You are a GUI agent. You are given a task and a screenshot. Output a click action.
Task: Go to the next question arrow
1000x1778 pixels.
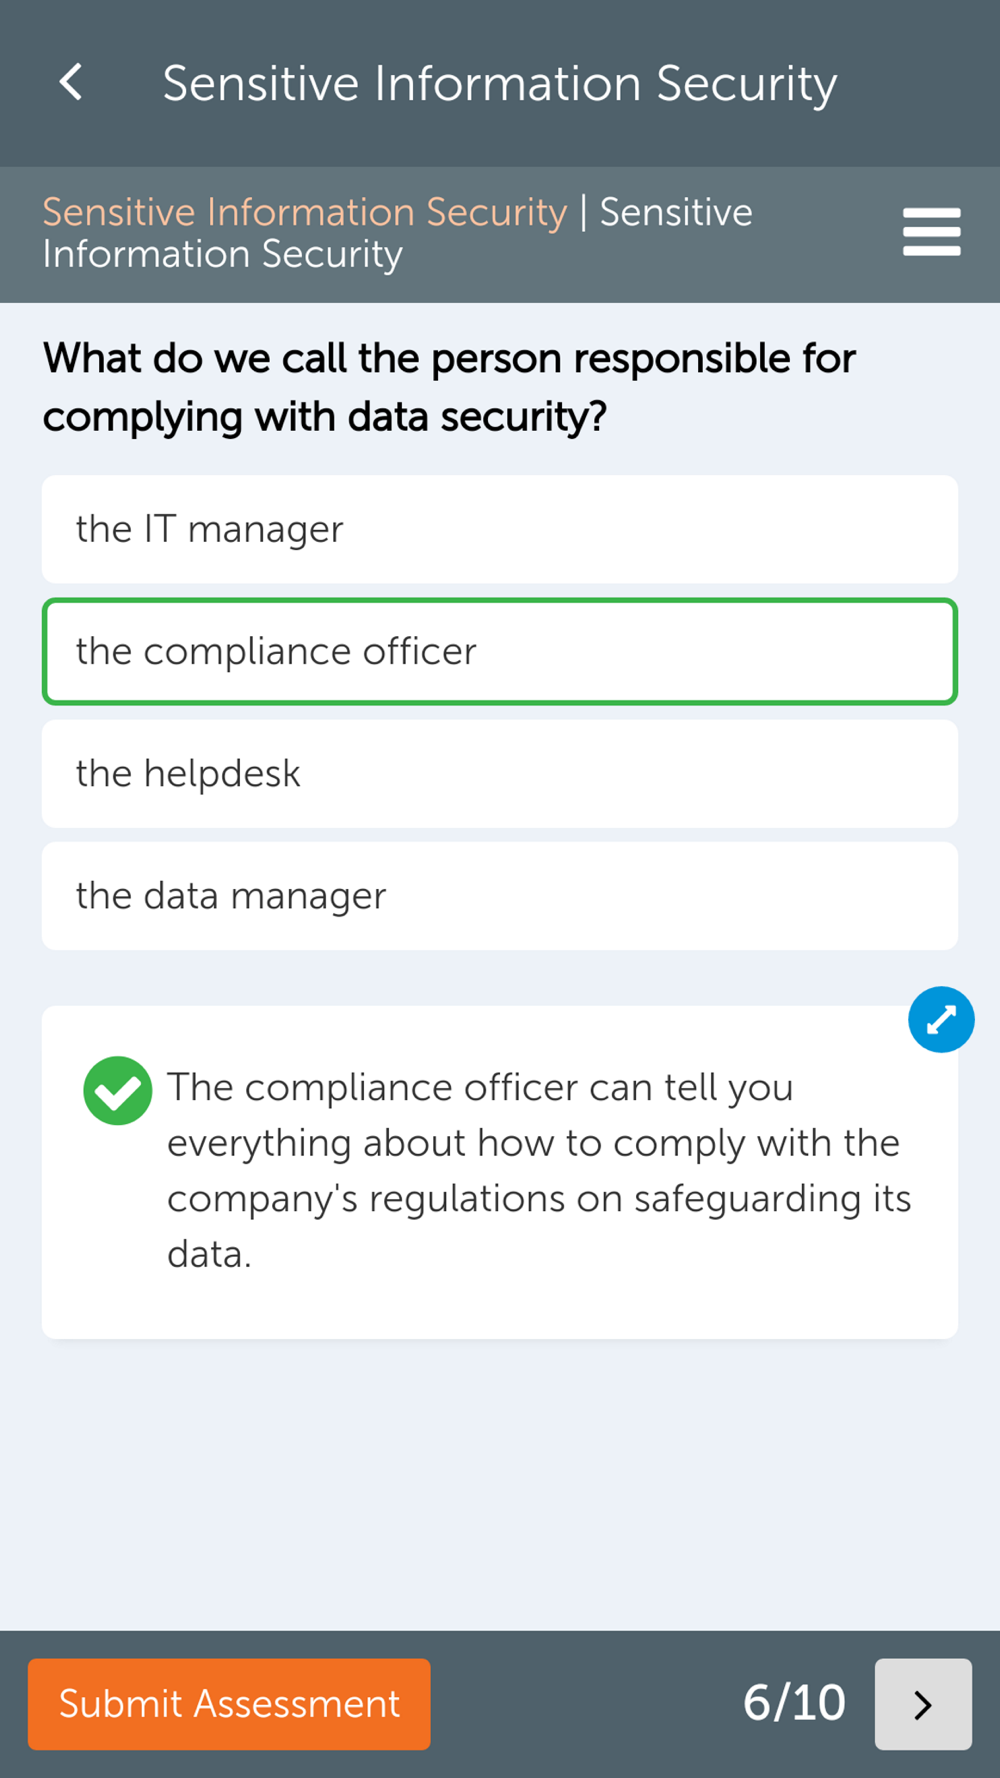click(x=922, y=1704)
